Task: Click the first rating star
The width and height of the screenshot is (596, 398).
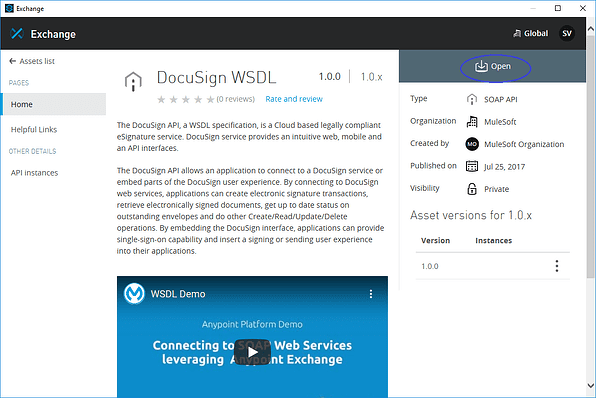Action: coord(161,100)
